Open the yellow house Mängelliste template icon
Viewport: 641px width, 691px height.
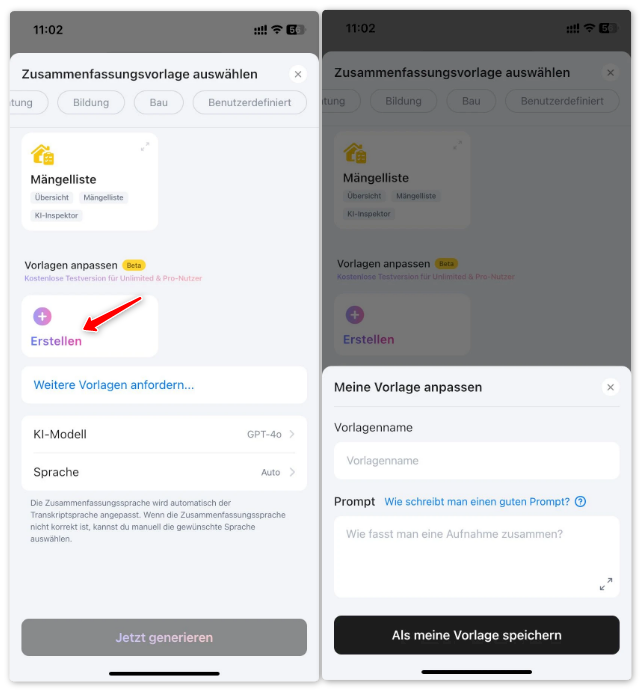coord(42,155)
